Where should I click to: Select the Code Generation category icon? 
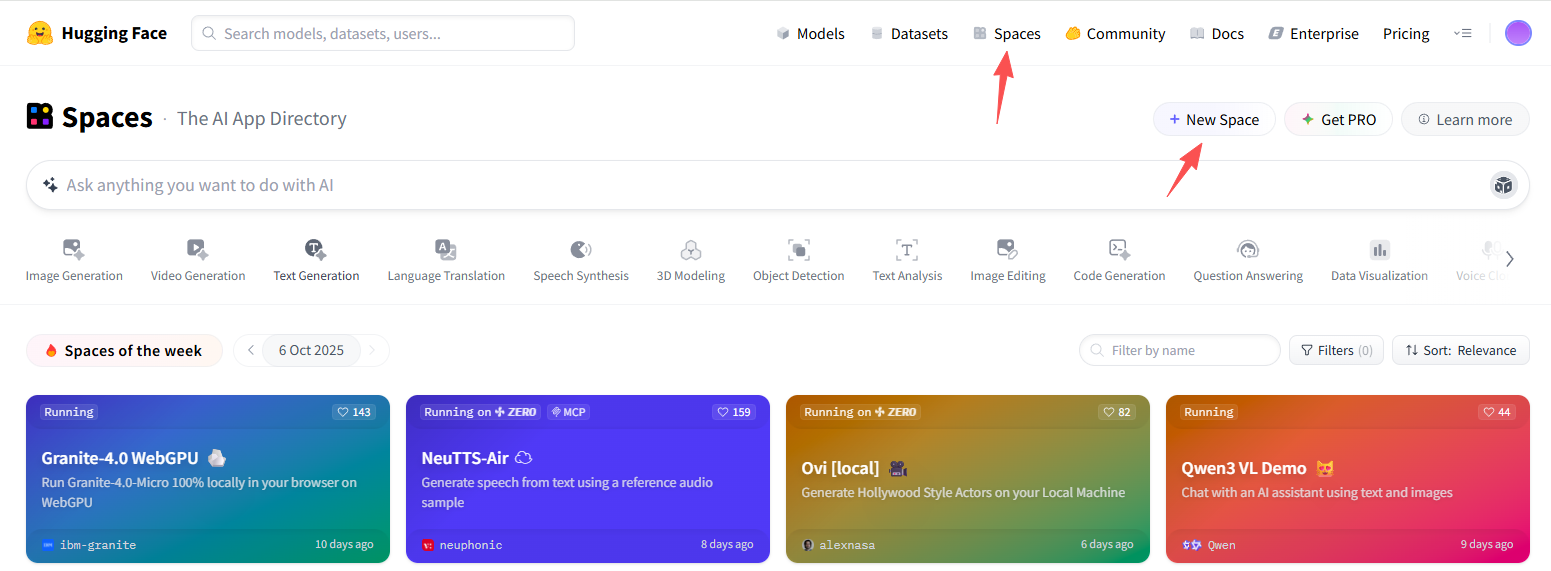[1119, 250]
